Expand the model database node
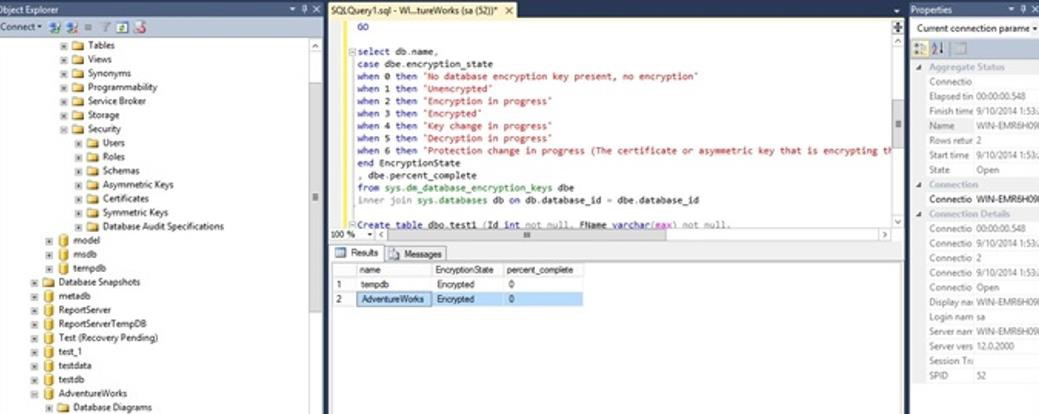This screenshot has width=1039, height=414. coord(49,240)
